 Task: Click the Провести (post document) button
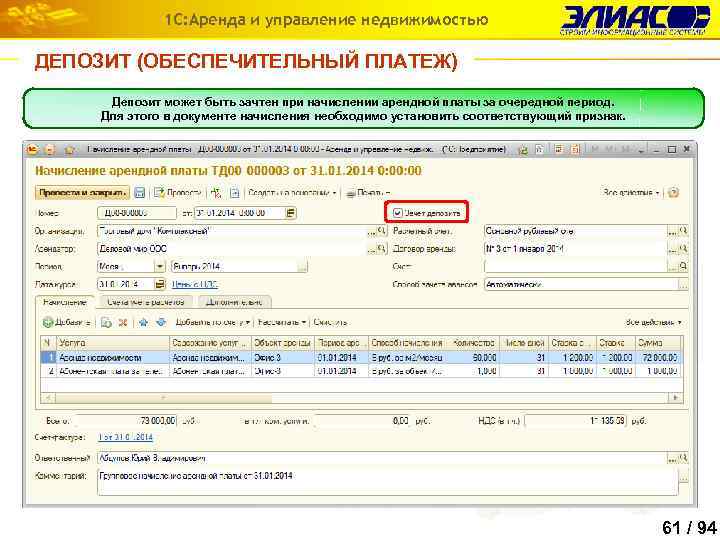pyautogui.click(x=177, y=193)
